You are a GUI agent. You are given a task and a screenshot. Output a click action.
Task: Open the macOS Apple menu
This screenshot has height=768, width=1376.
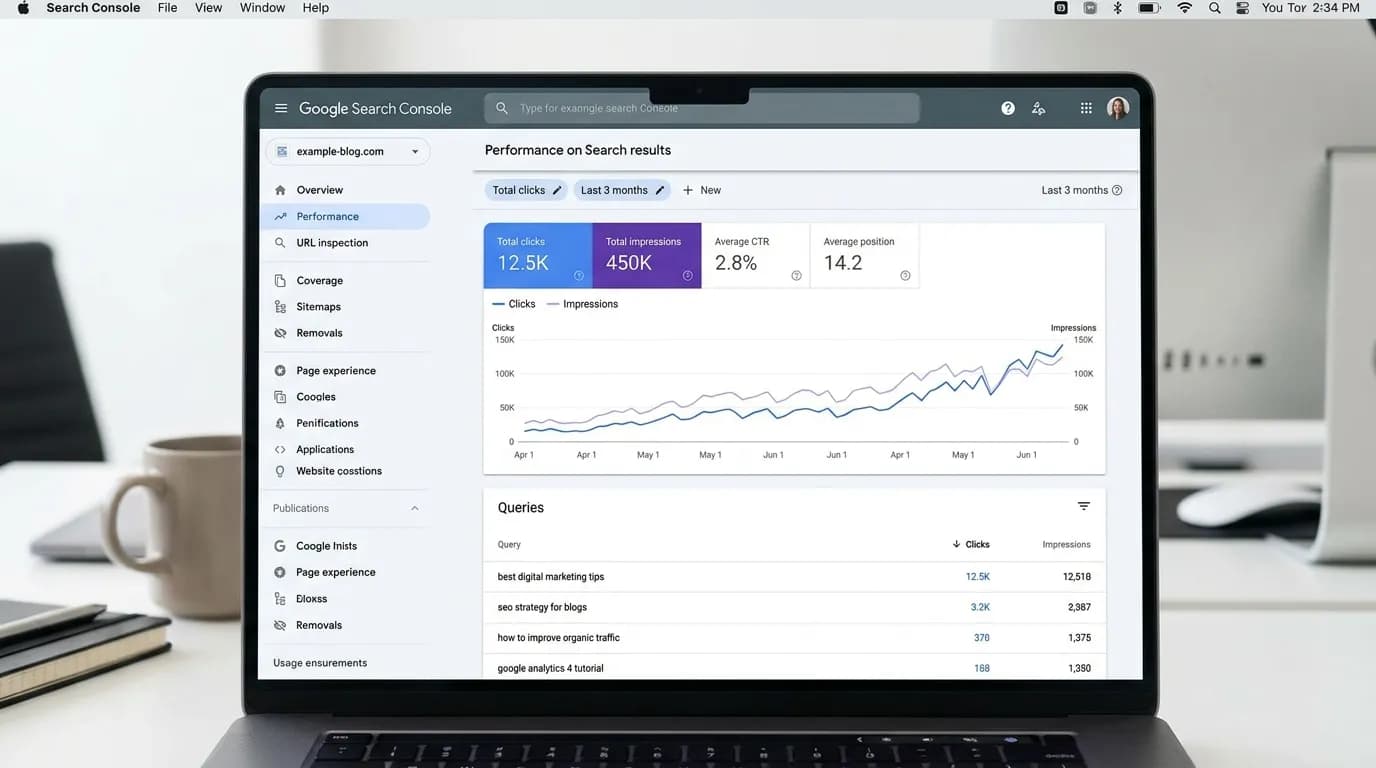(23, 8)
